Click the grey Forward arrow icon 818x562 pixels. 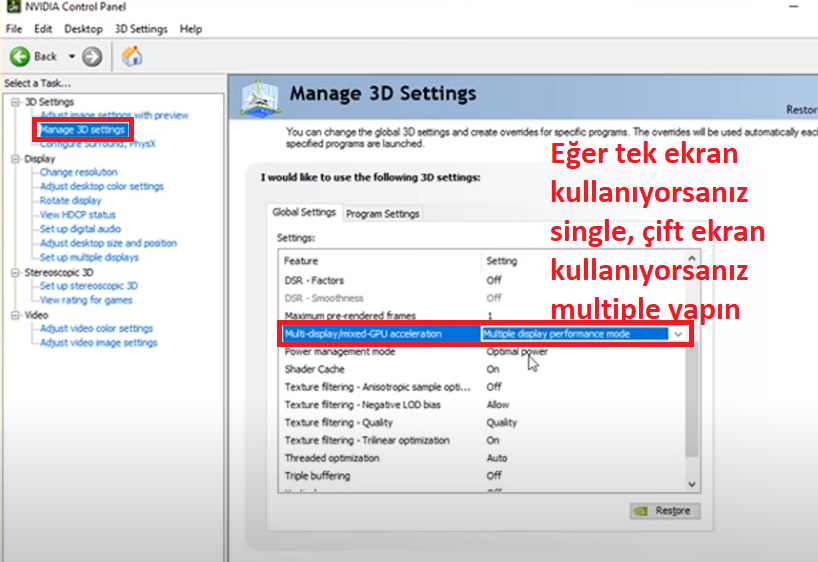pyautogui.click(x=92, y=56)
